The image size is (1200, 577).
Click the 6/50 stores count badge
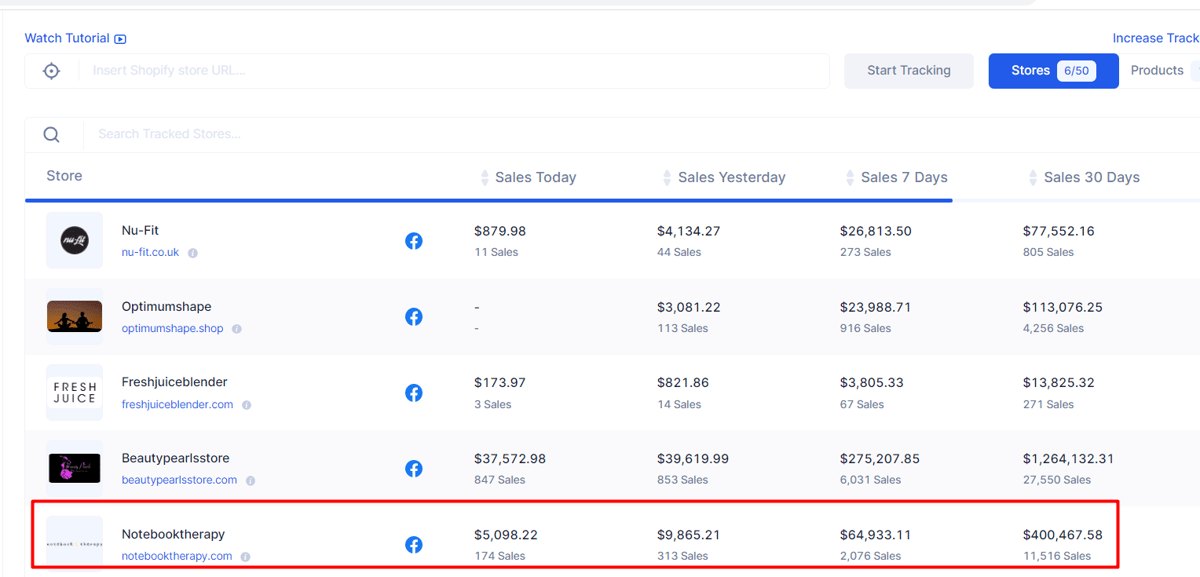pyautogui.click(x=1076, y=71)
